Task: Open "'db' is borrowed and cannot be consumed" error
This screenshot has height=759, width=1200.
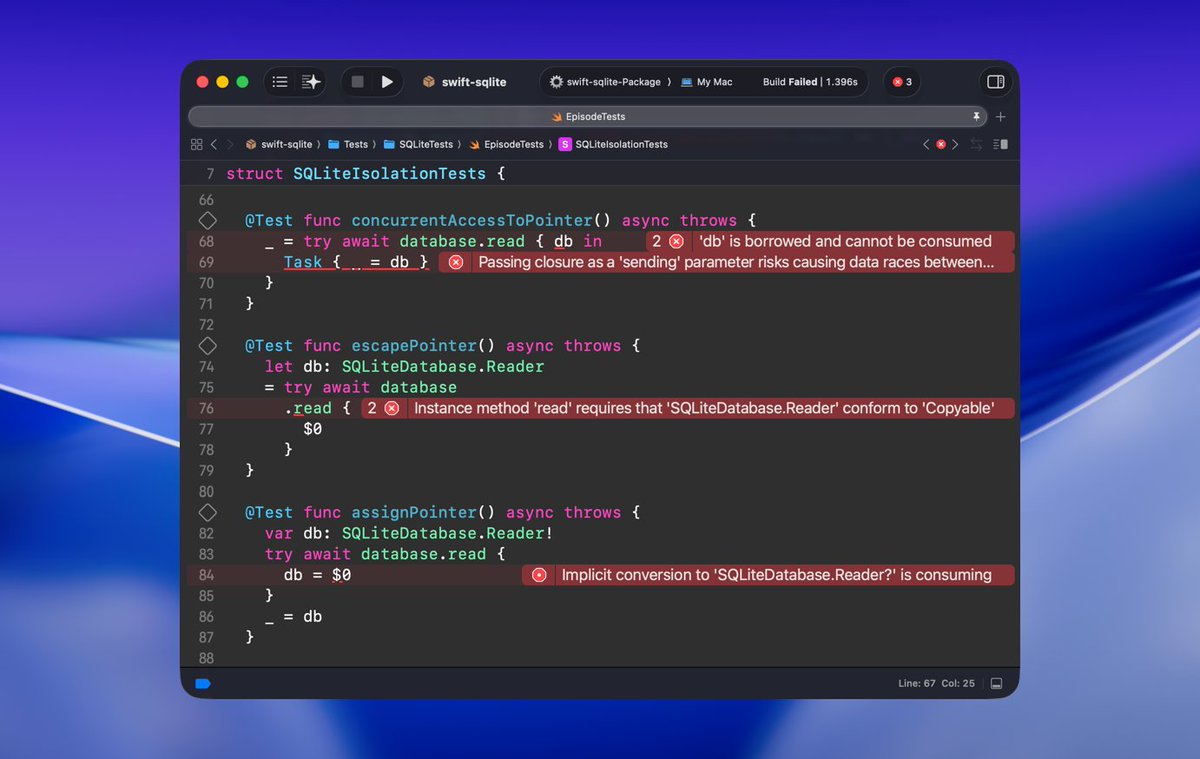Action: tap(845, 241)
